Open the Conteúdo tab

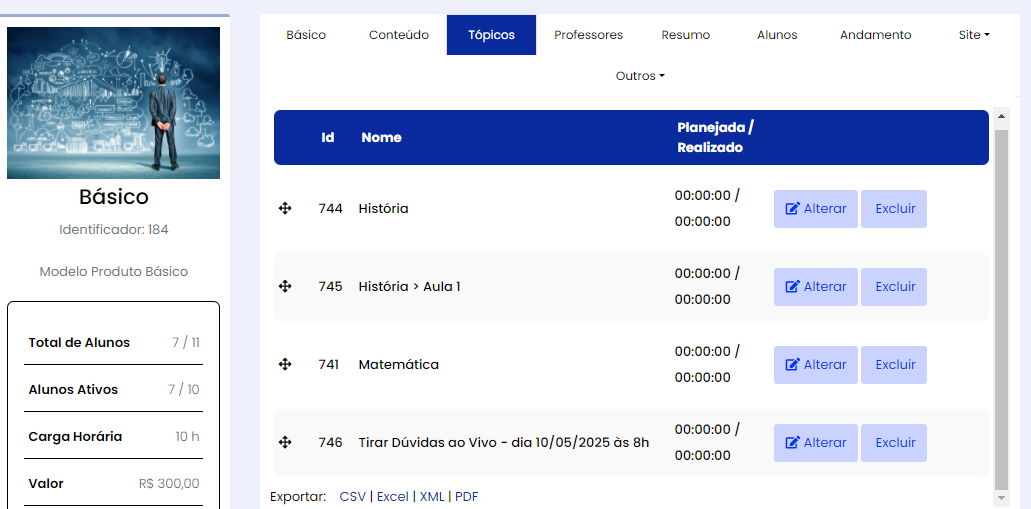point(399,35)
